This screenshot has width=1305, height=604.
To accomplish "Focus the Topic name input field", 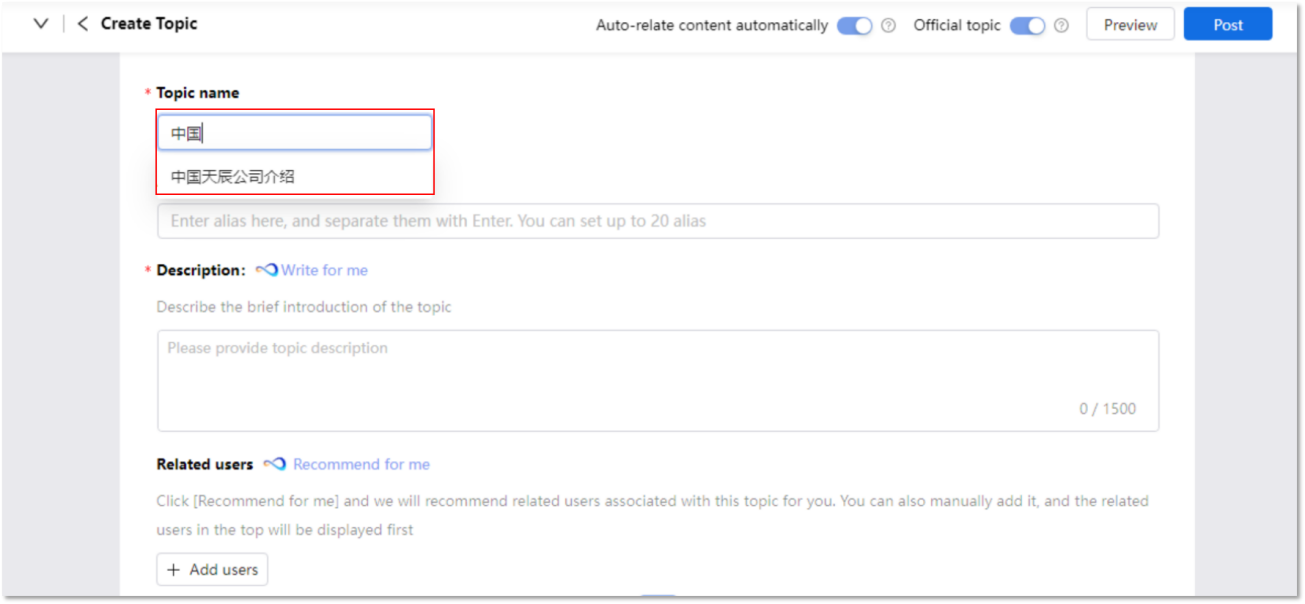I will click(x=295, y=133).
